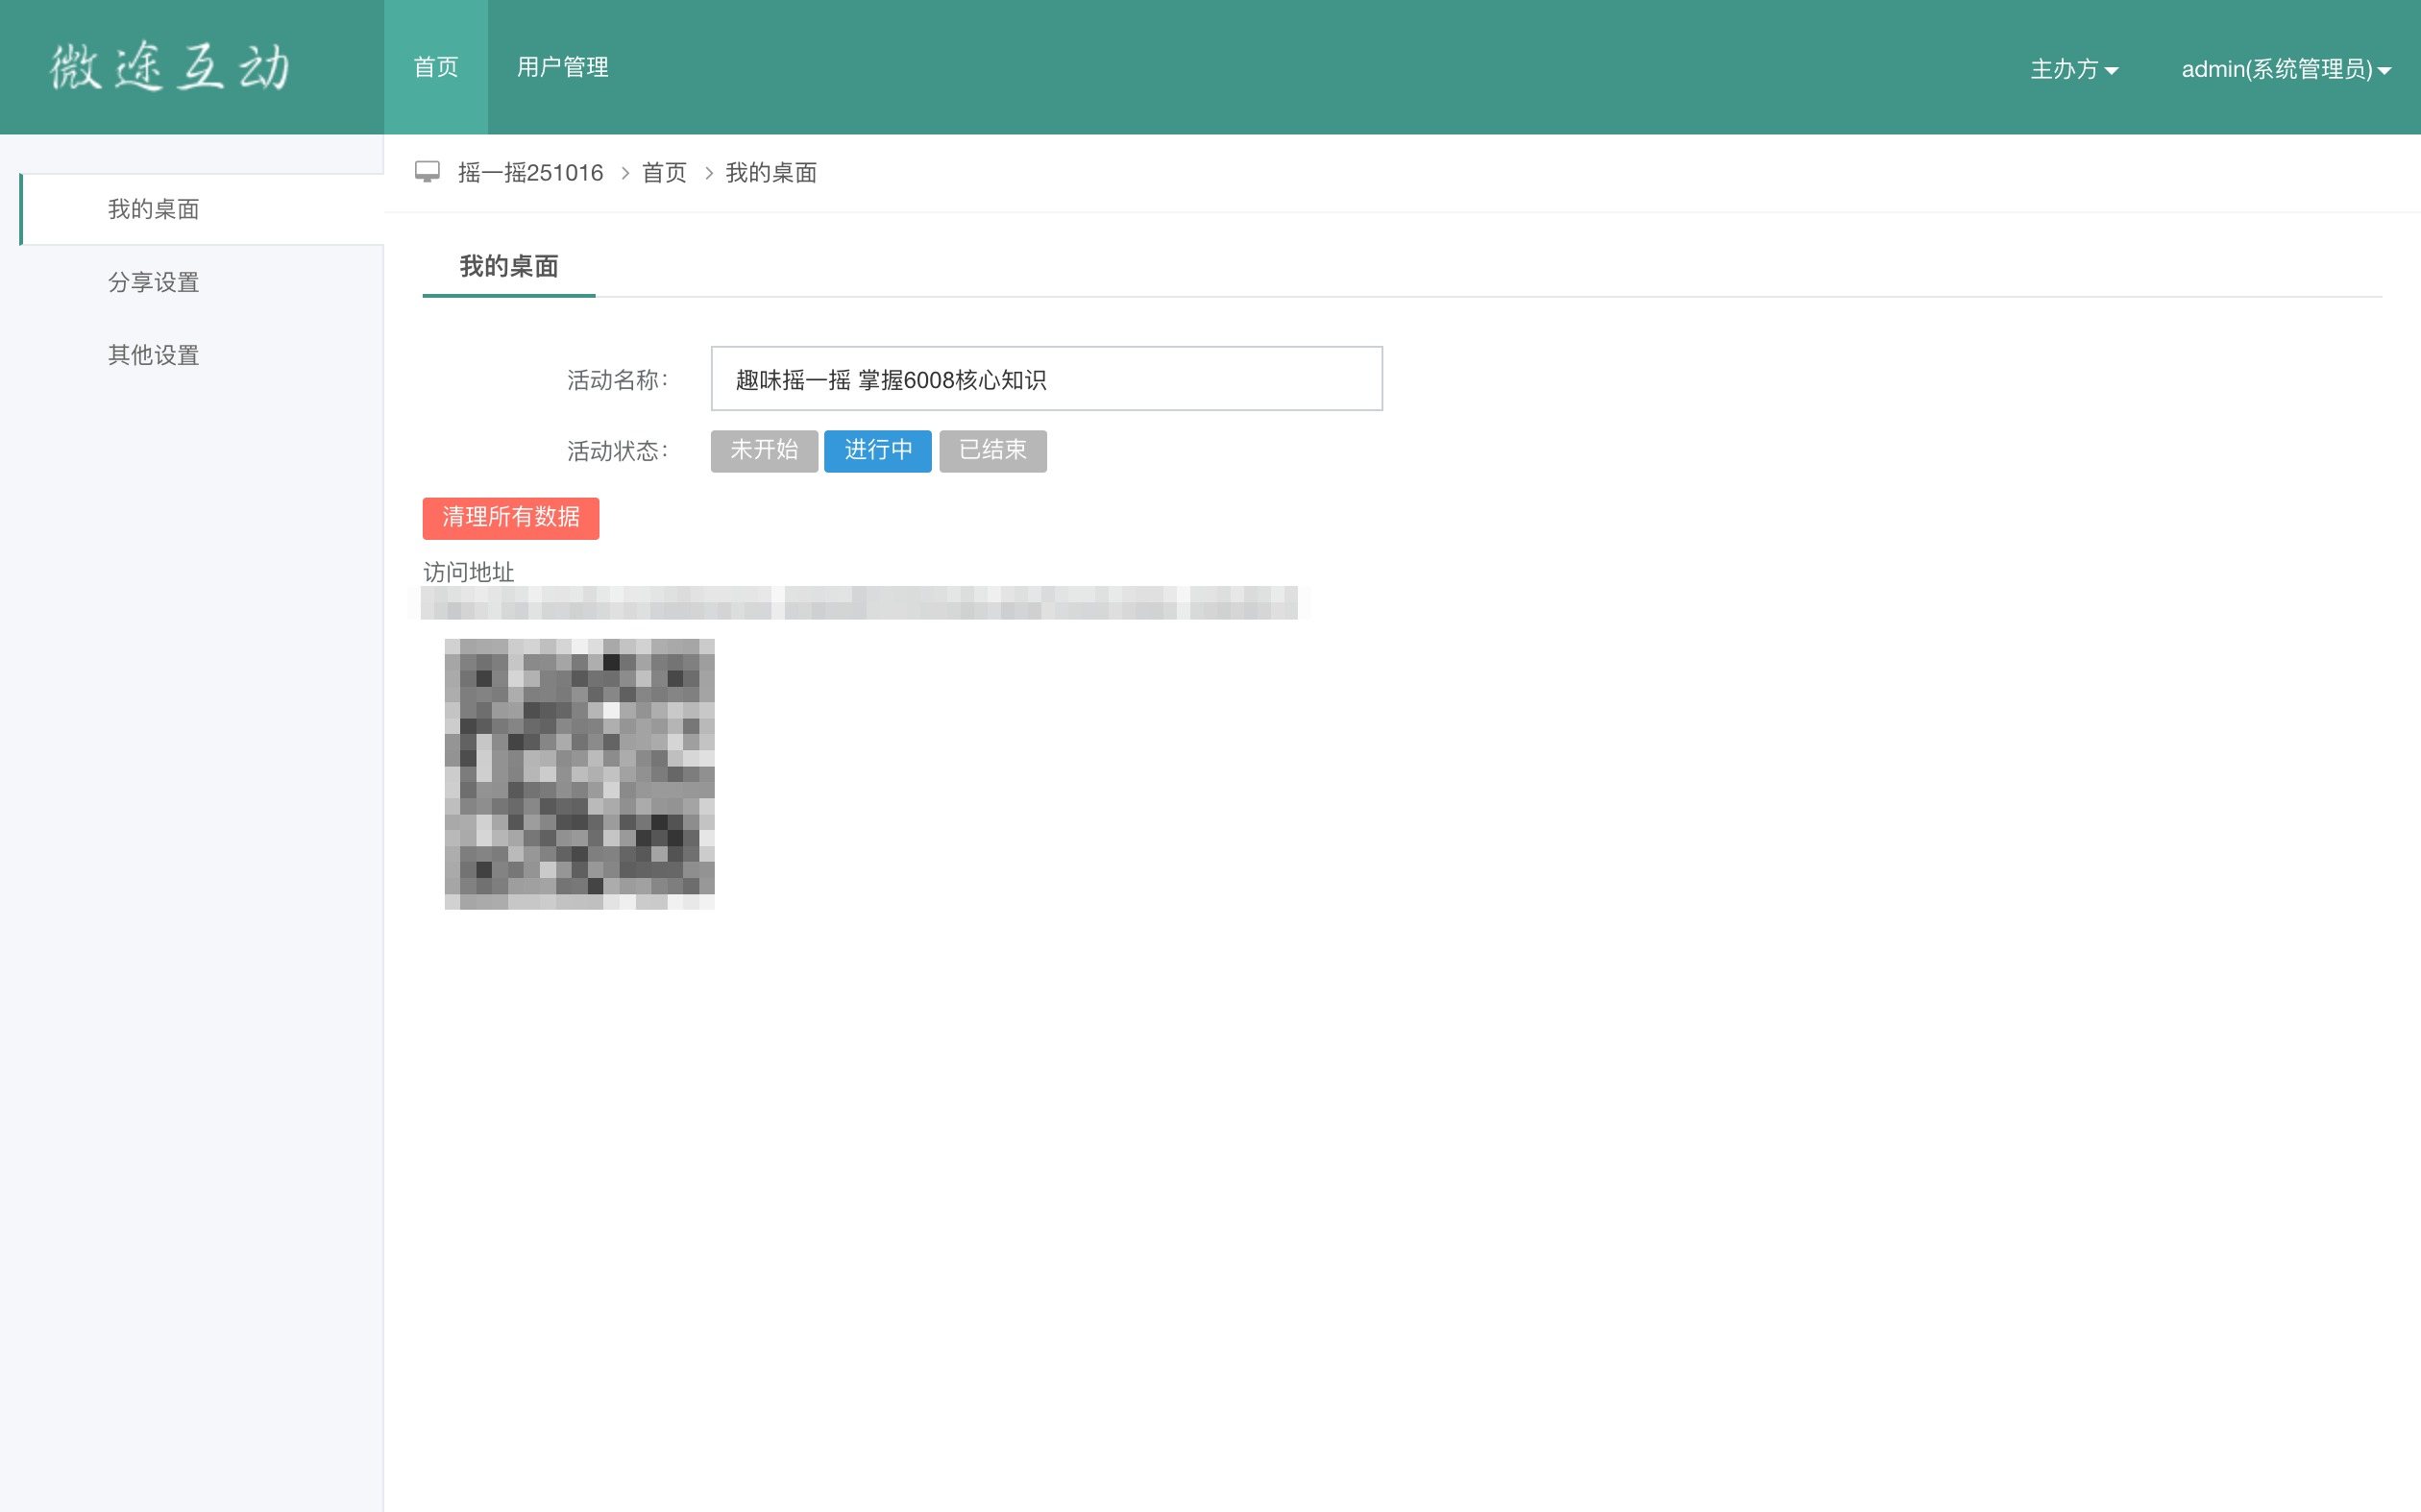Open the 首页 top navigation tab
2421x1512 pixels.
coord(436,67)
